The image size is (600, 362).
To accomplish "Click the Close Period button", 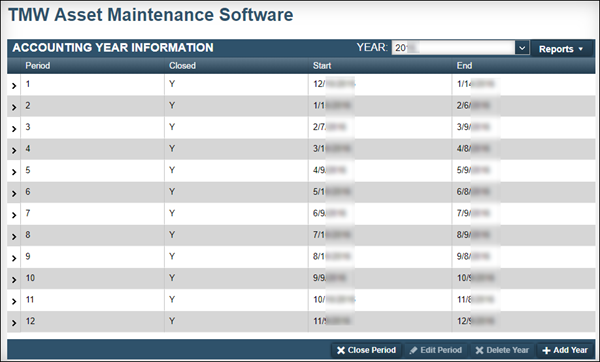I will [x=366, y=350].
